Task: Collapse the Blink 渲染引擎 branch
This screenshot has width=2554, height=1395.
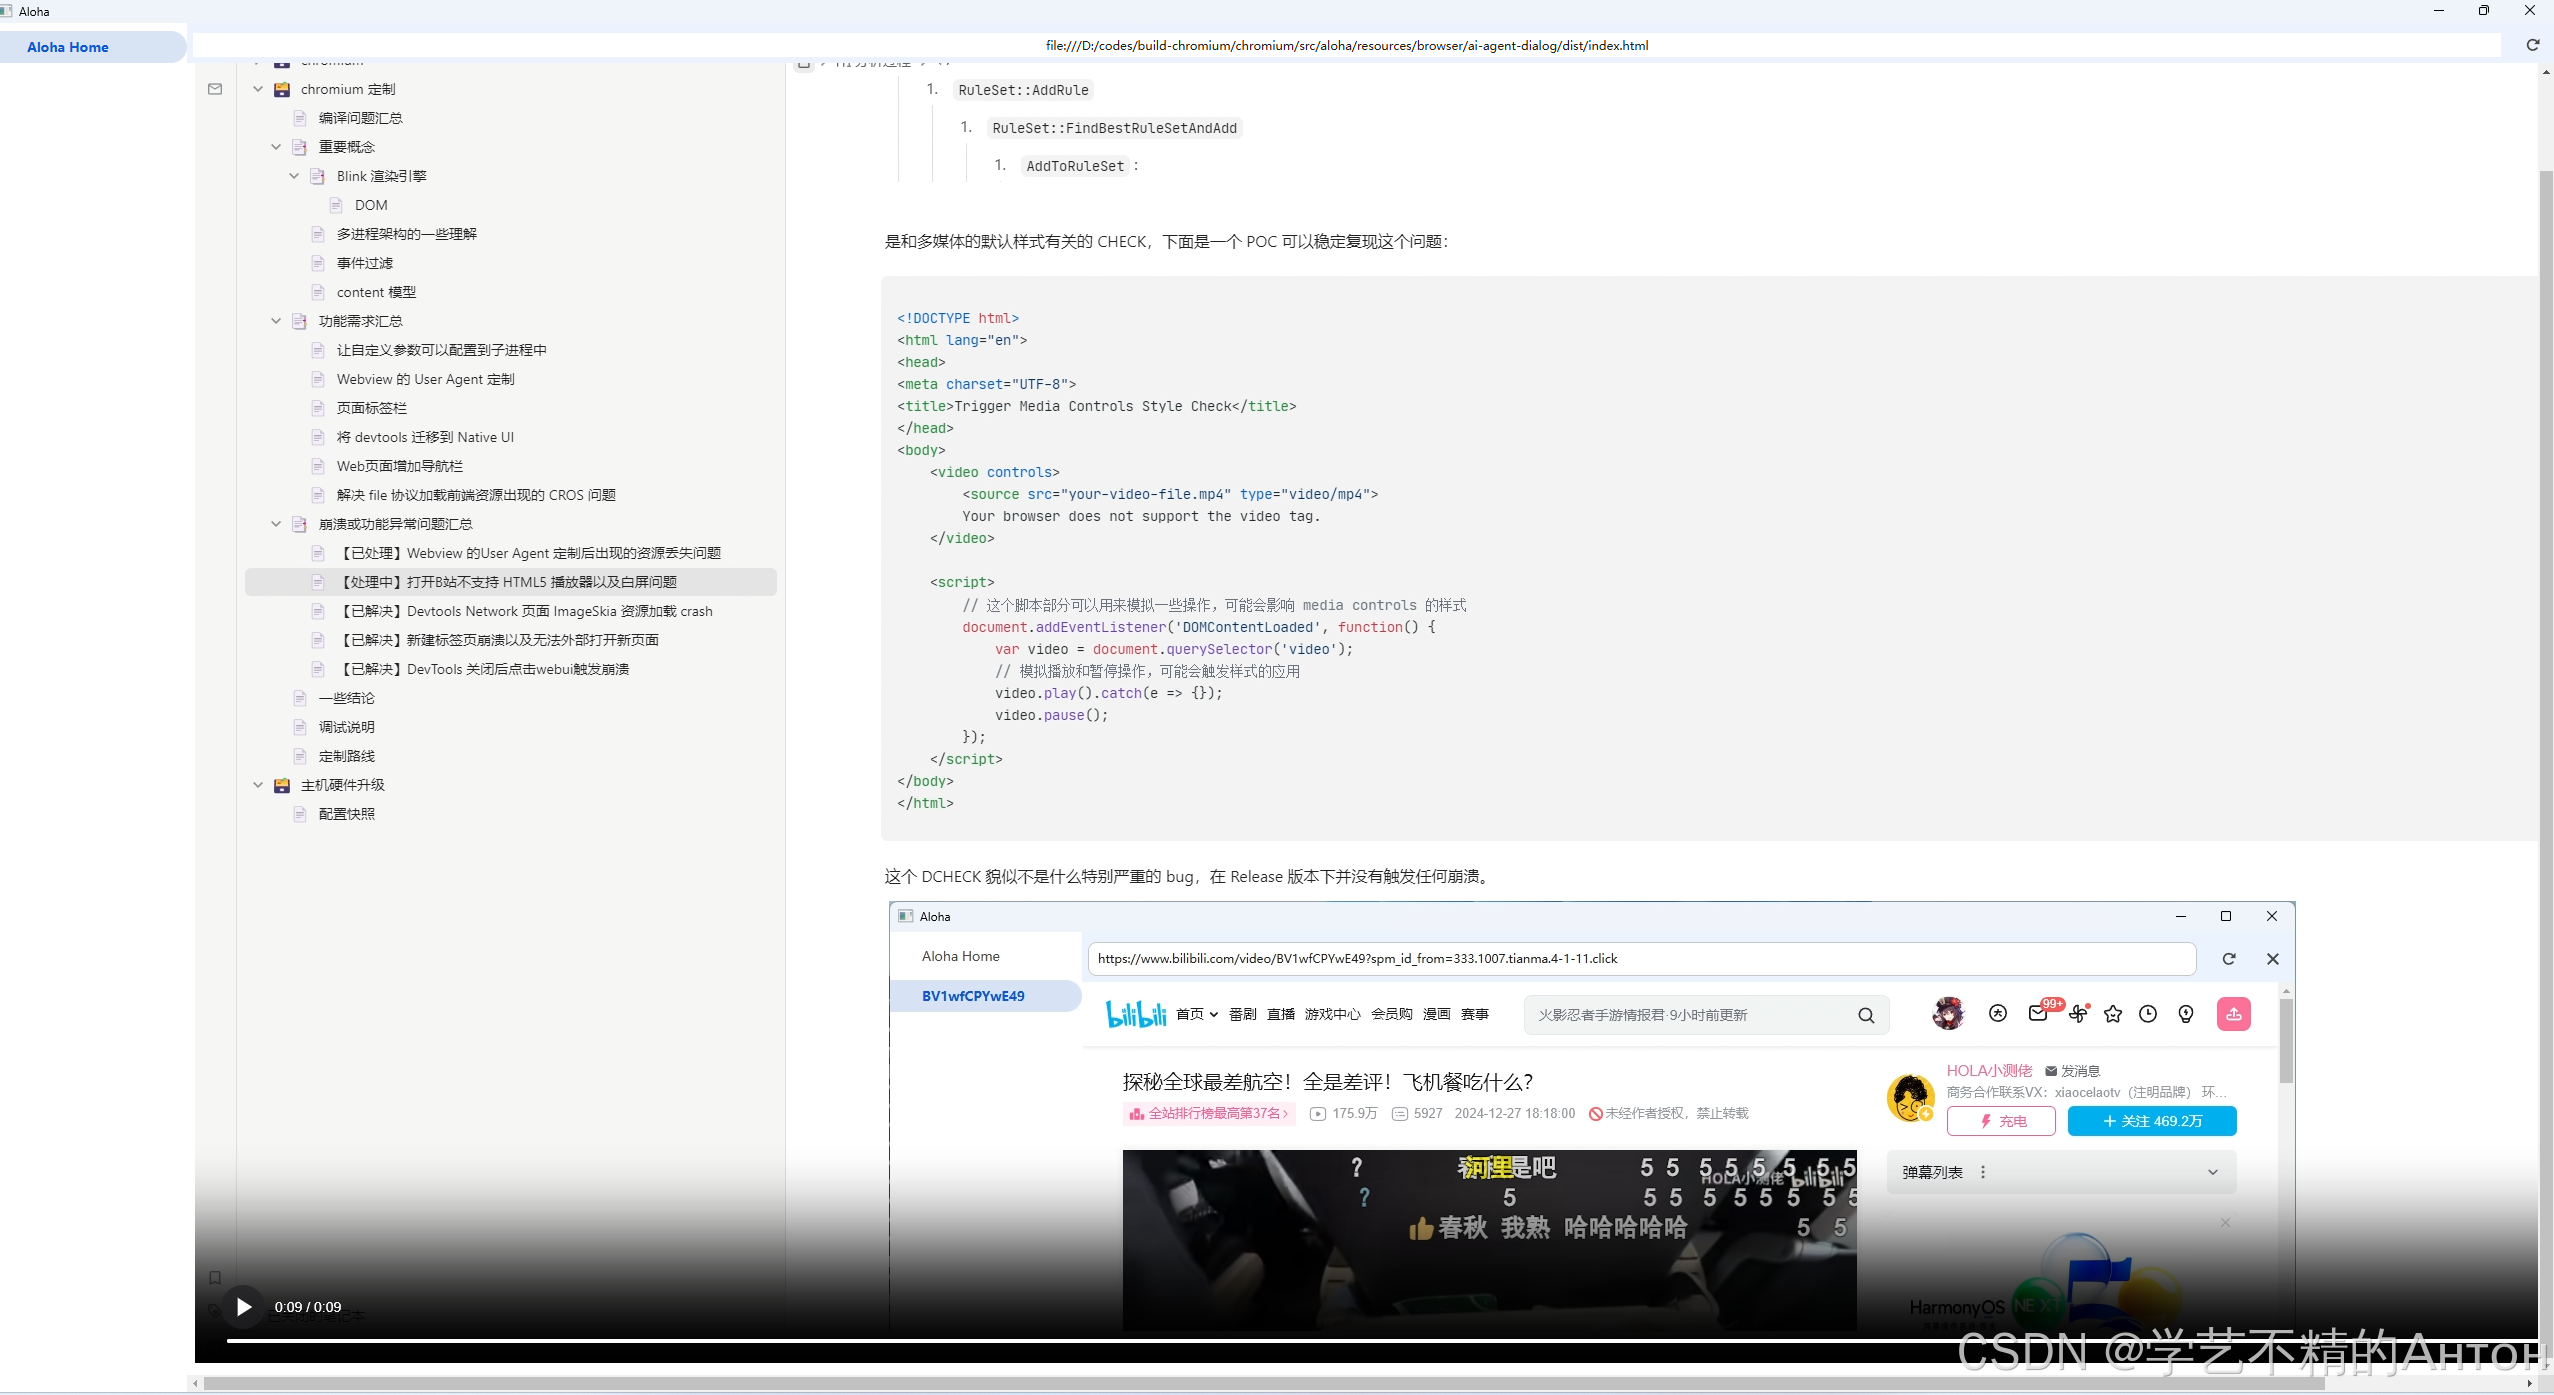Action: point(293,175)
